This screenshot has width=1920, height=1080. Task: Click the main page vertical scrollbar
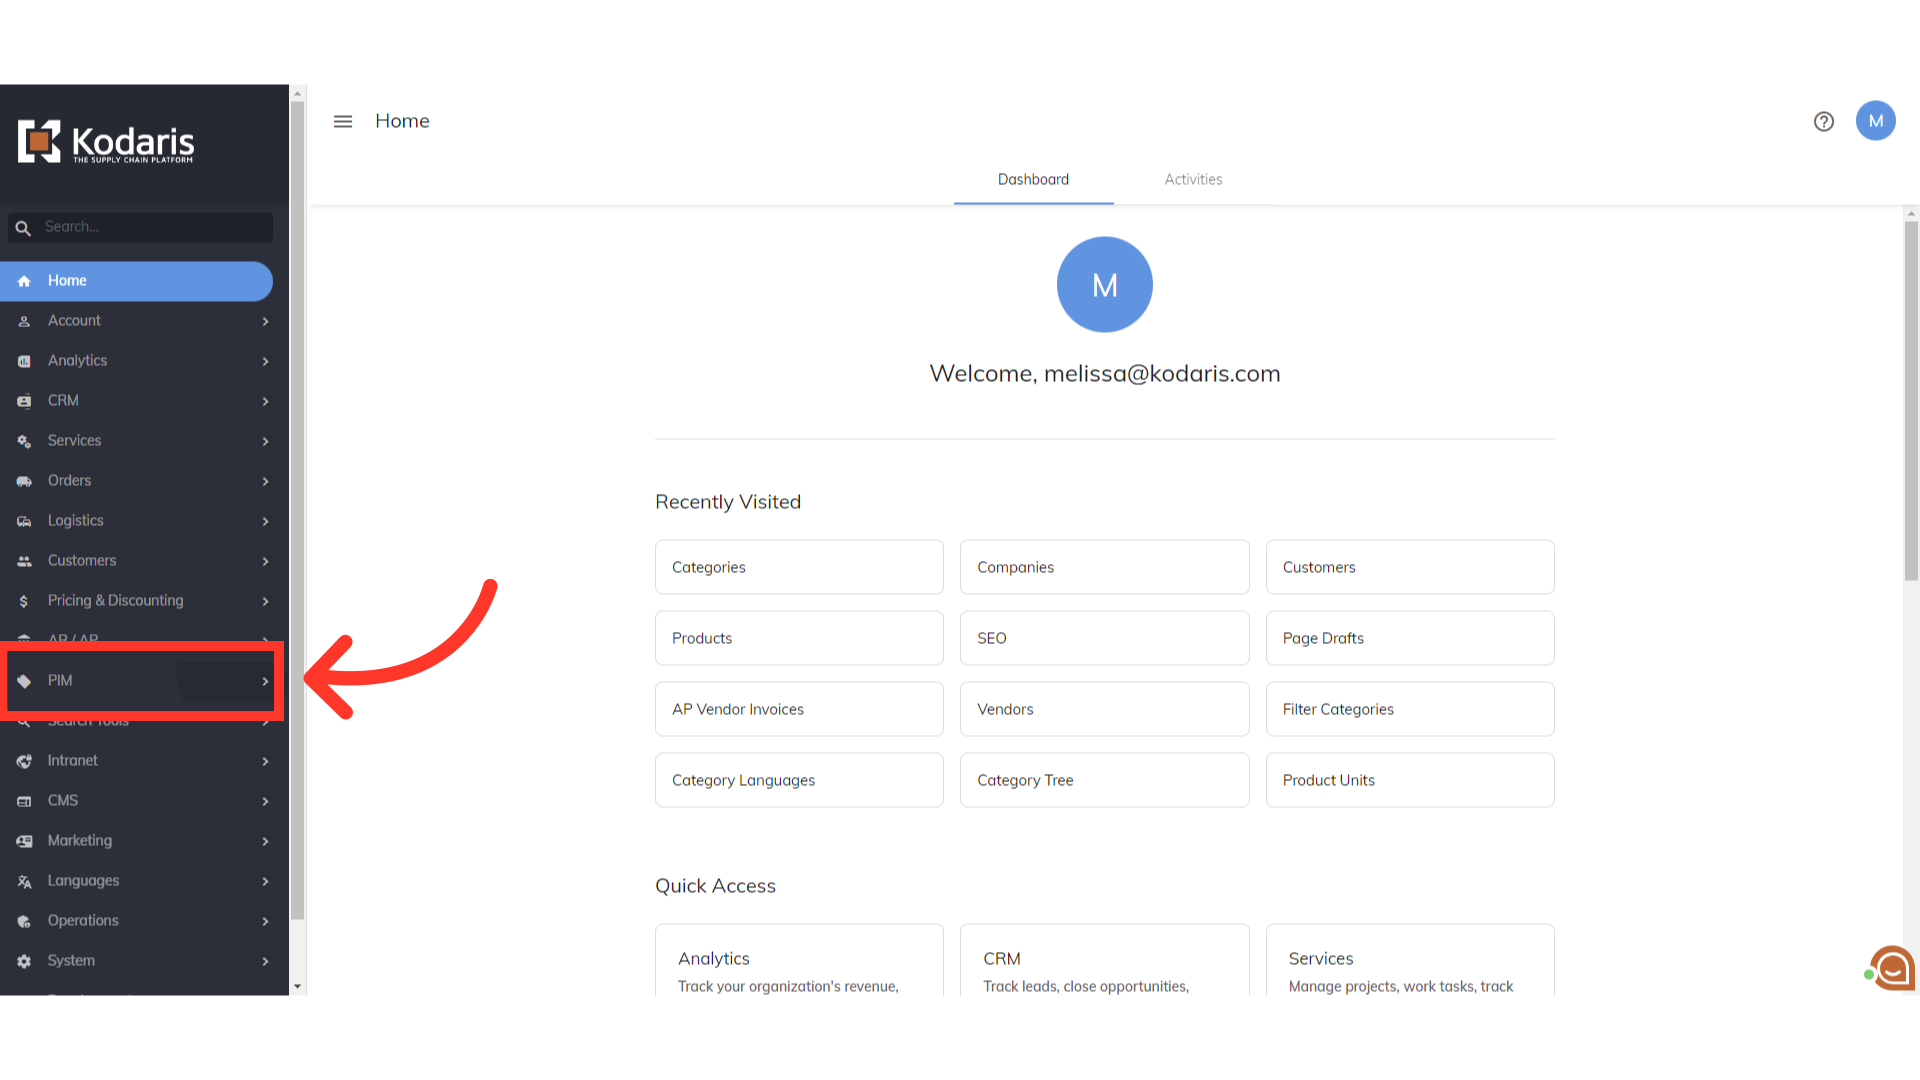1911,400
